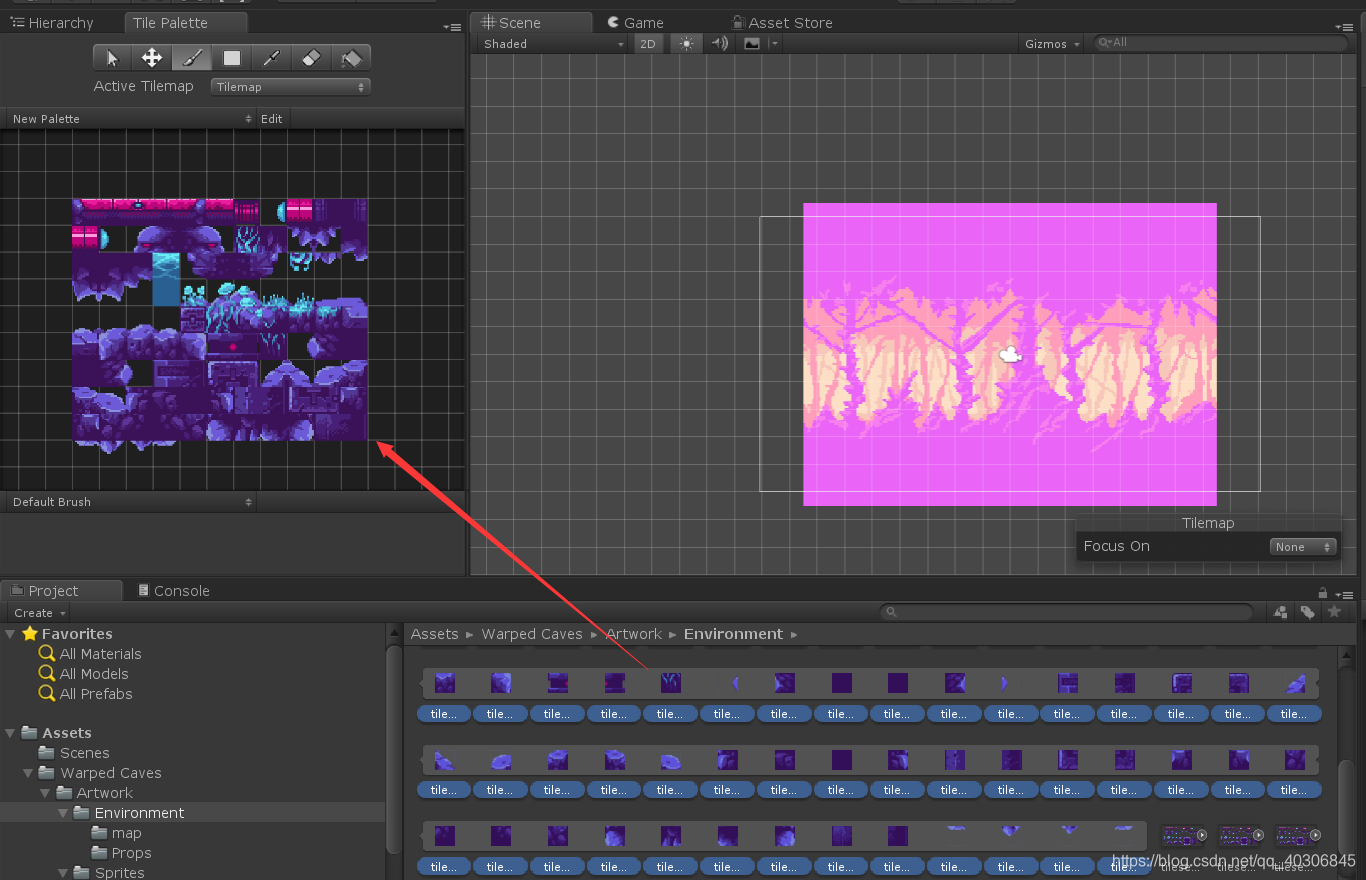Viewport: 1366px width, 880px height.
Task: Toggle scene effects image button
Action: (x=751, y=44)
